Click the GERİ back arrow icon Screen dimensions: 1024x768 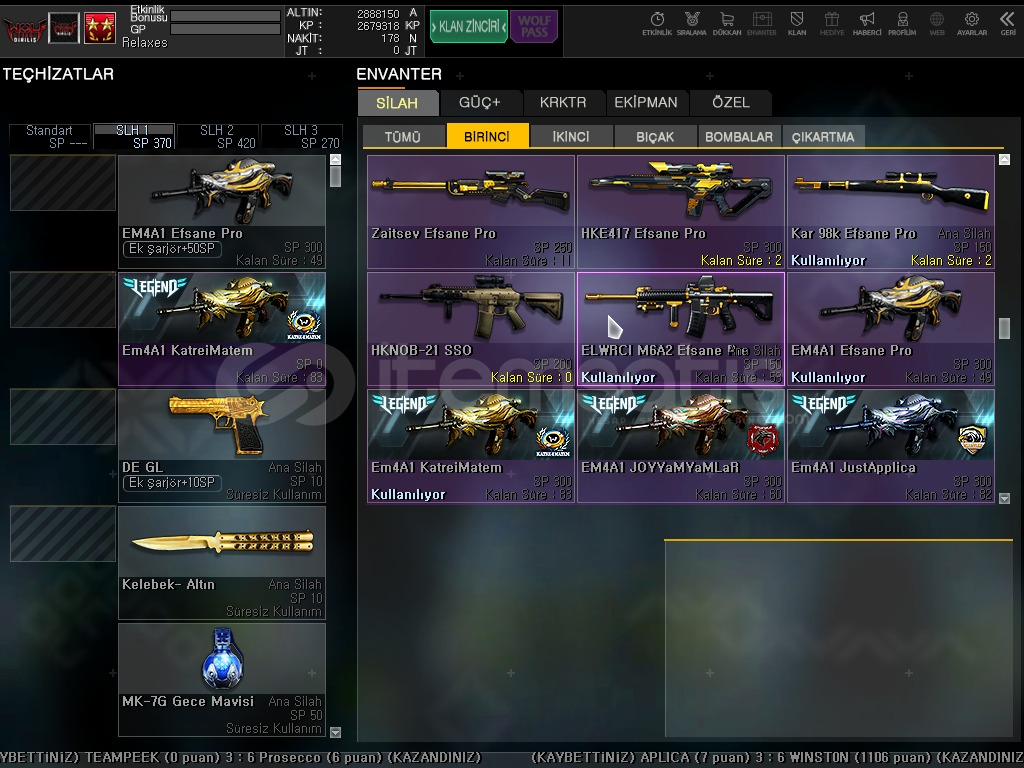click(x=1007, y=24)
